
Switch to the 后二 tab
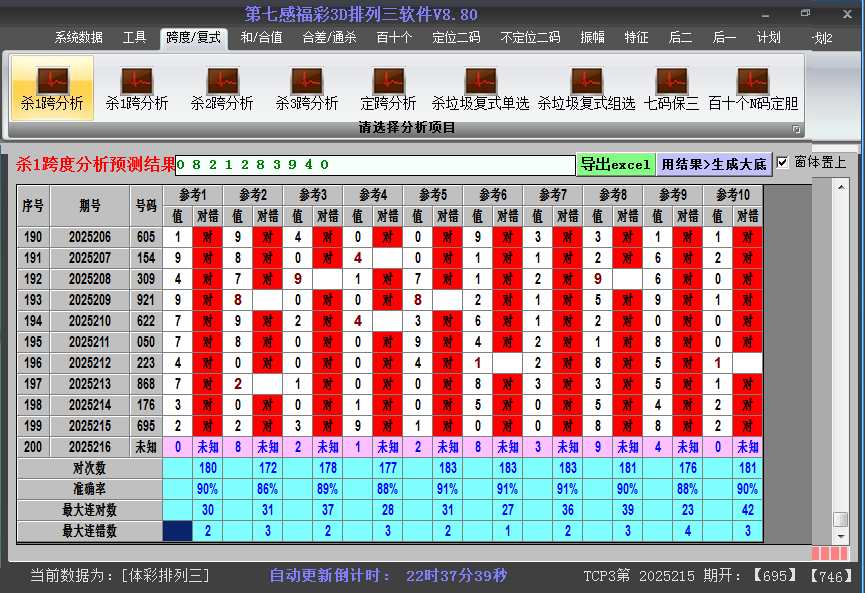point(680,38)
